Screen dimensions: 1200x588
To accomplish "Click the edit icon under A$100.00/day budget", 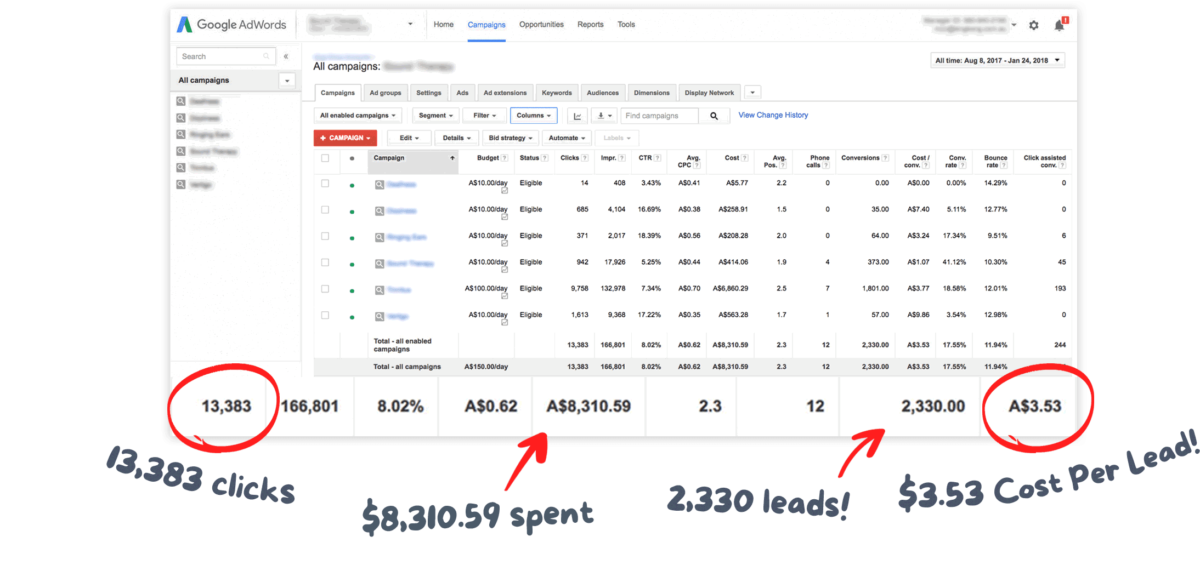I will click(x=505, y=296).
